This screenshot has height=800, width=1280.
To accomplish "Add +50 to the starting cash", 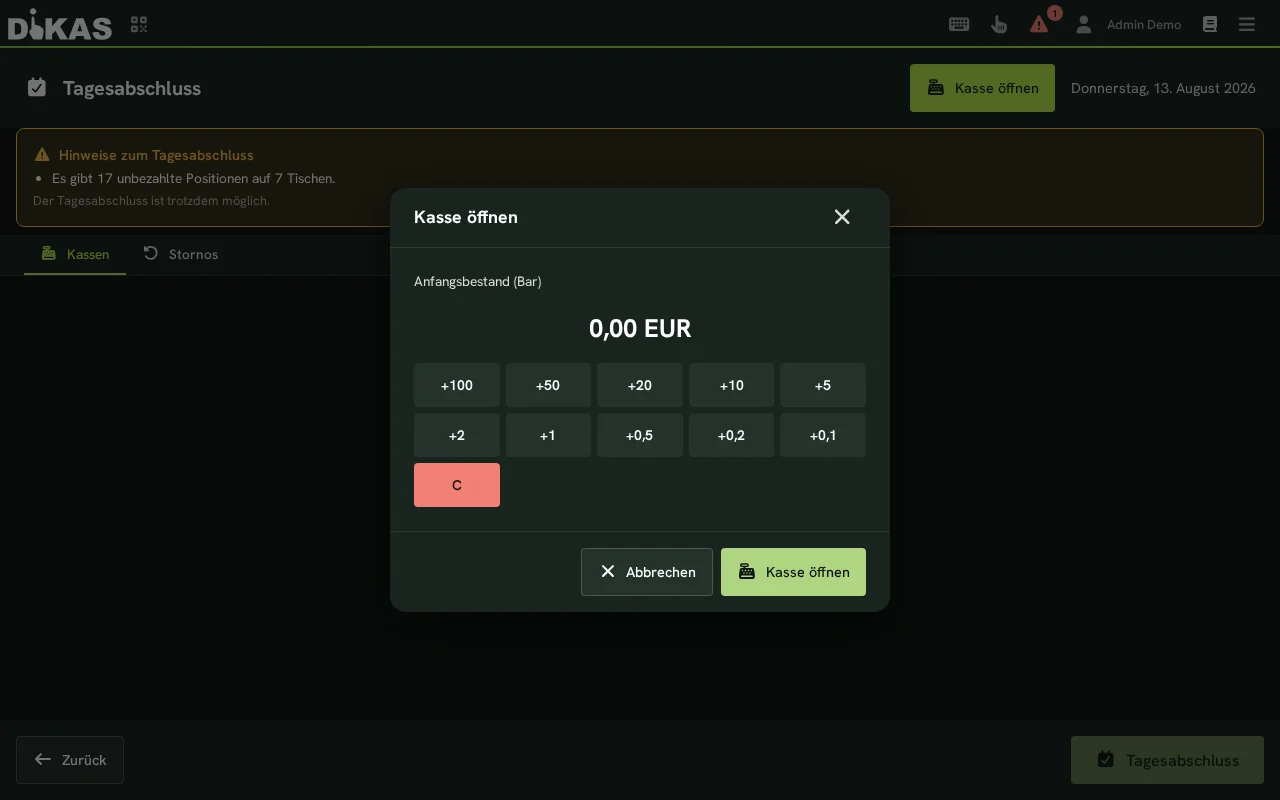I will point(548,385).
